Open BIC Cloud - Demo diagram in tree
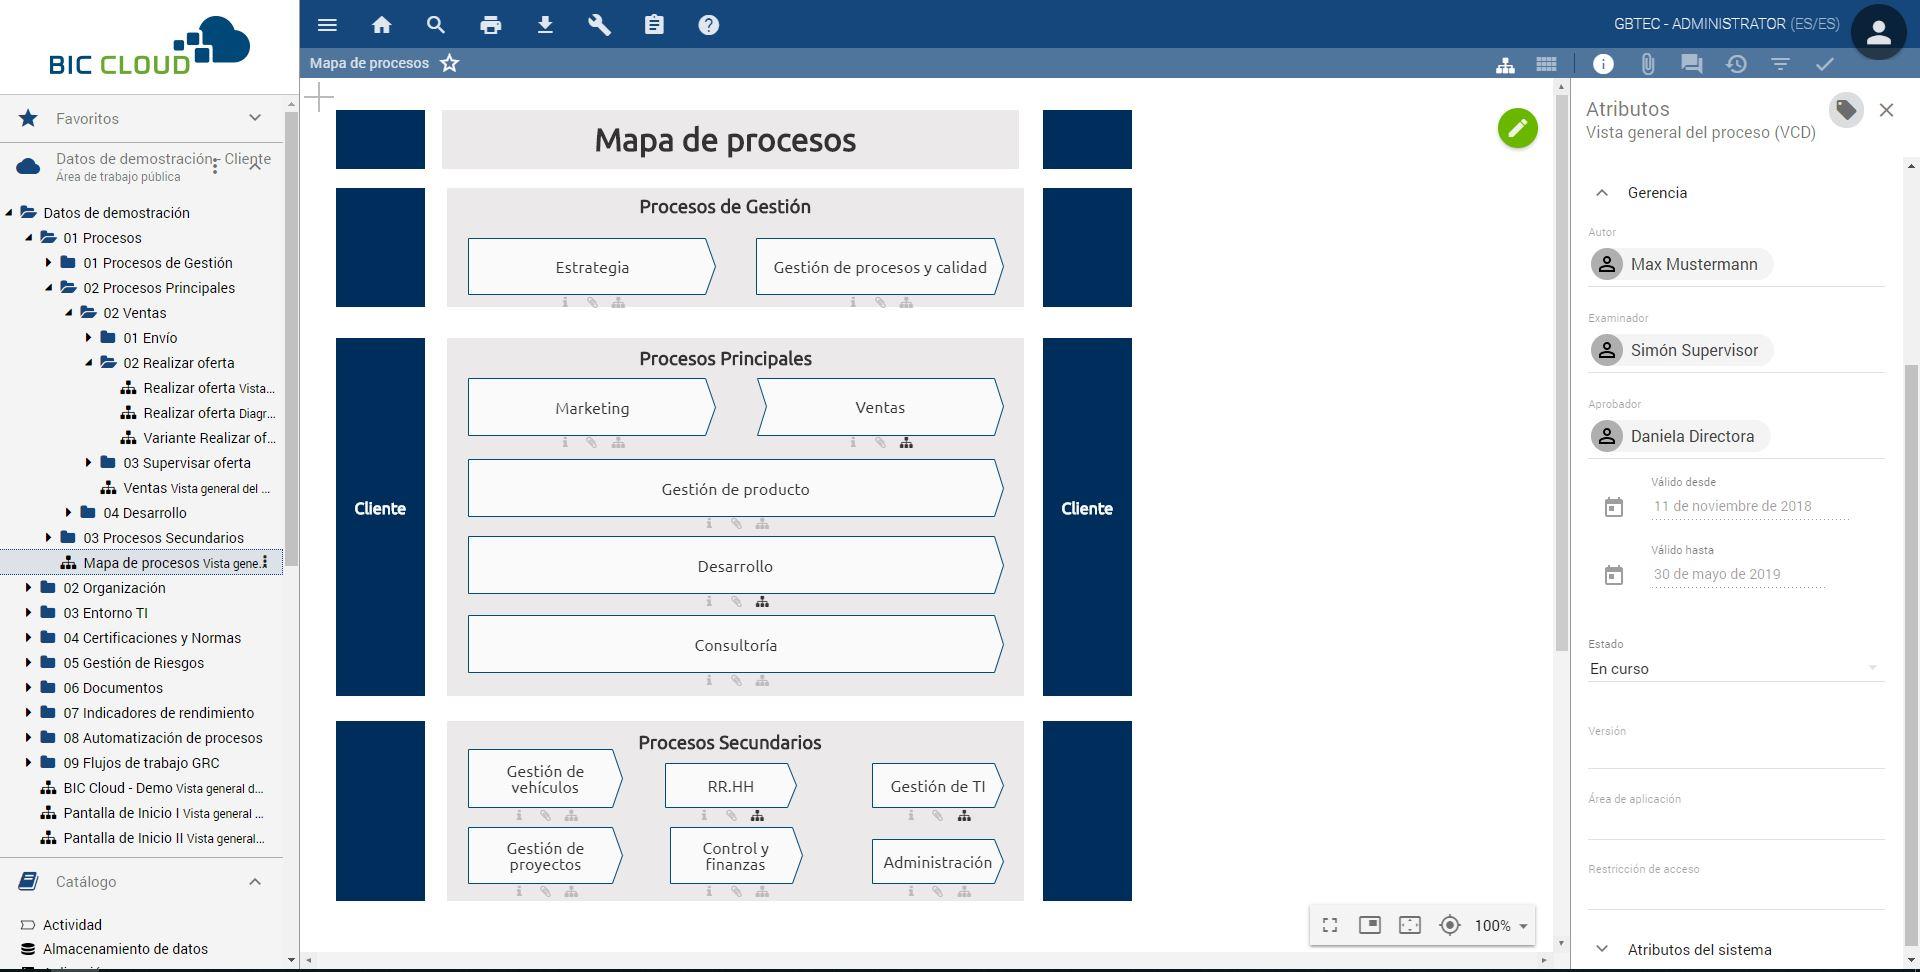Screen dimensions: 1920x972 point(153,788)
